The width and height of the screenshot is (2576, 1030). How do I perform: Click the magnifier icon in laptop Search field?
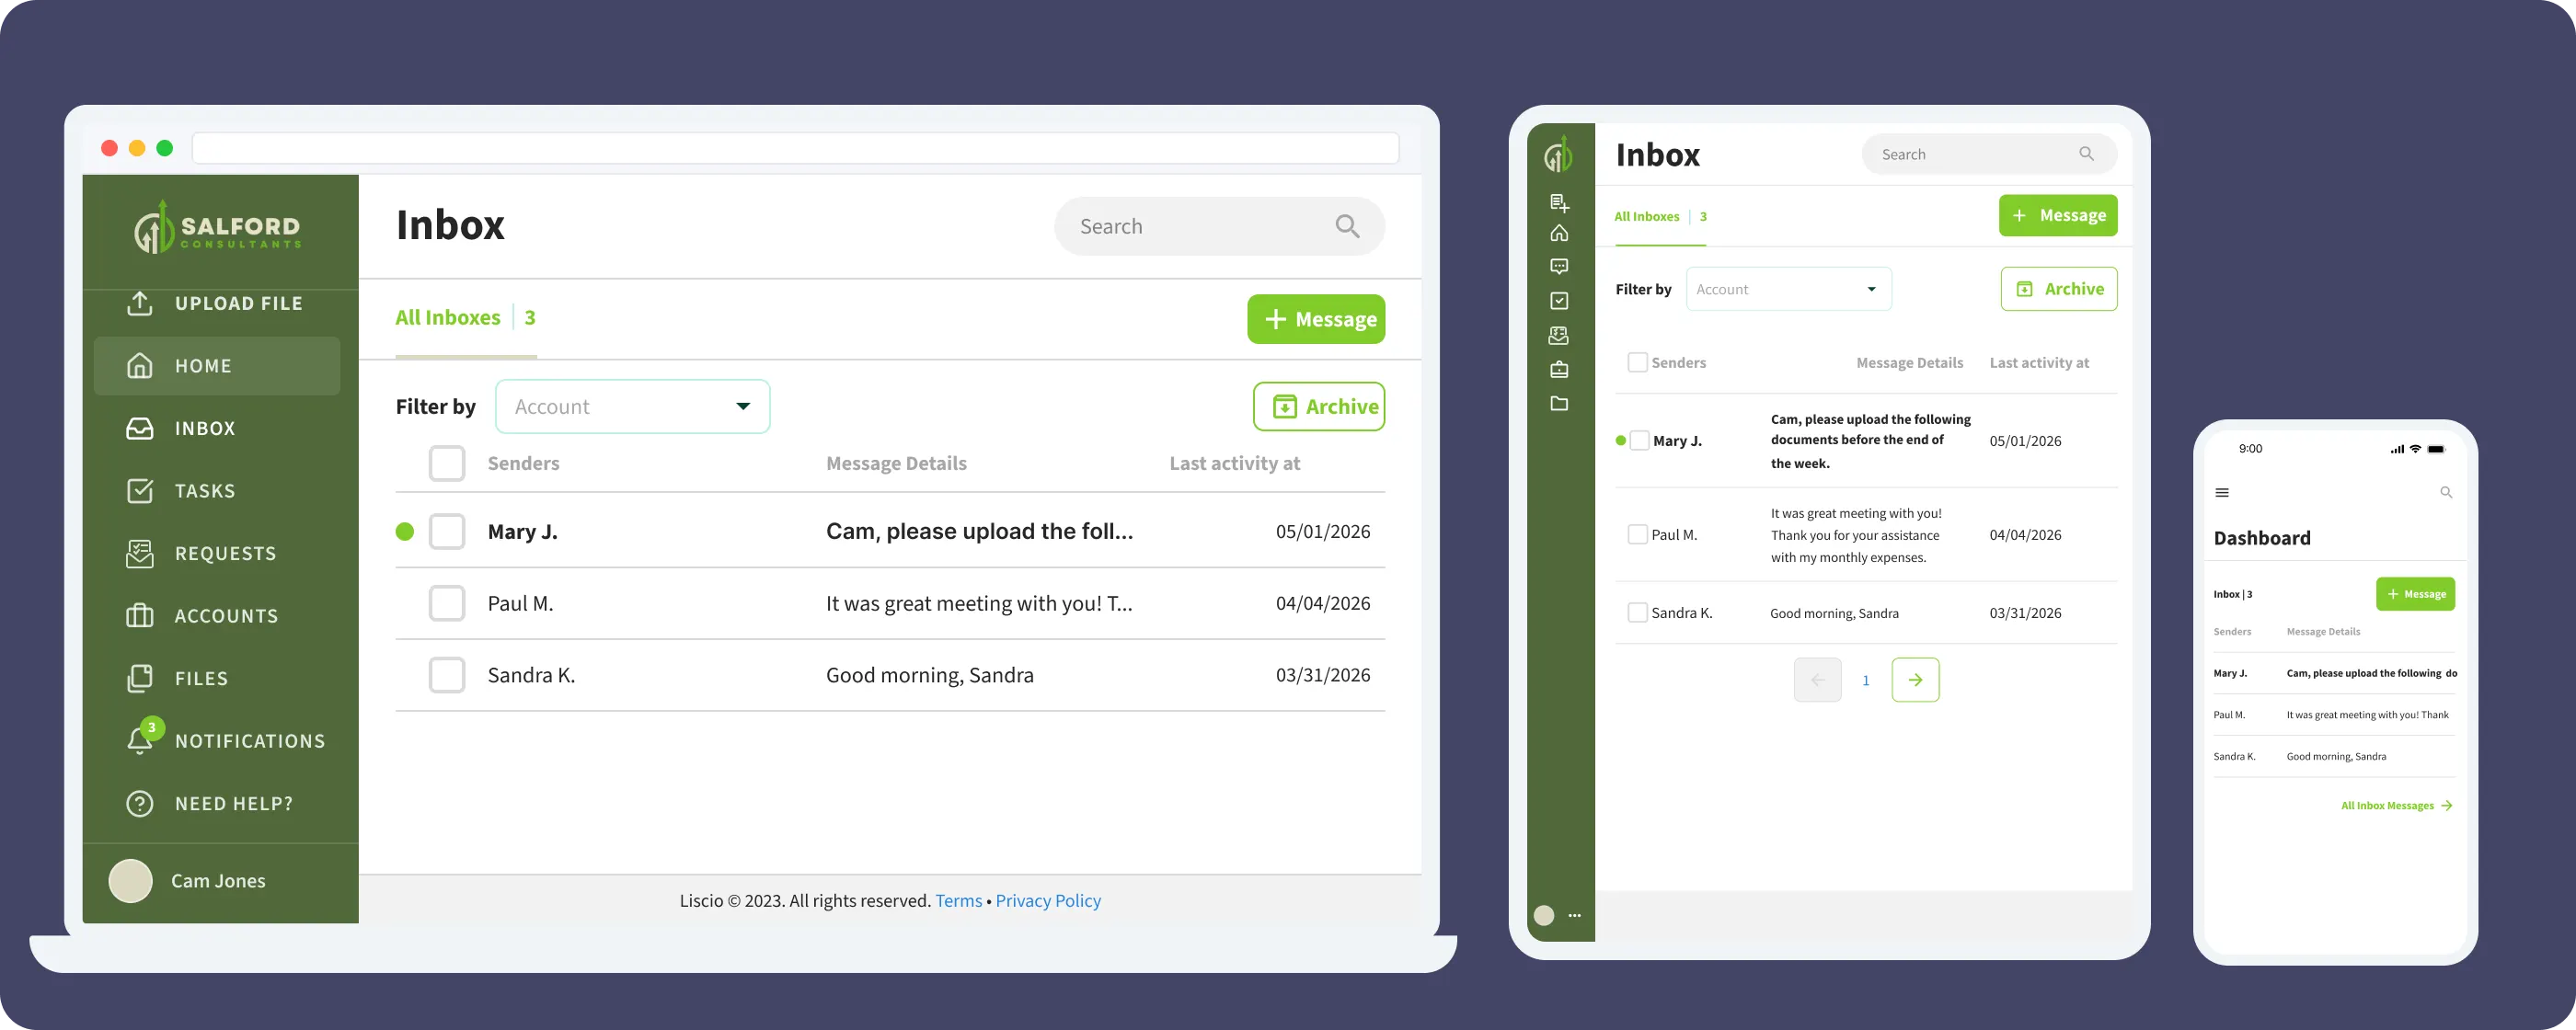coord(1347,226)
